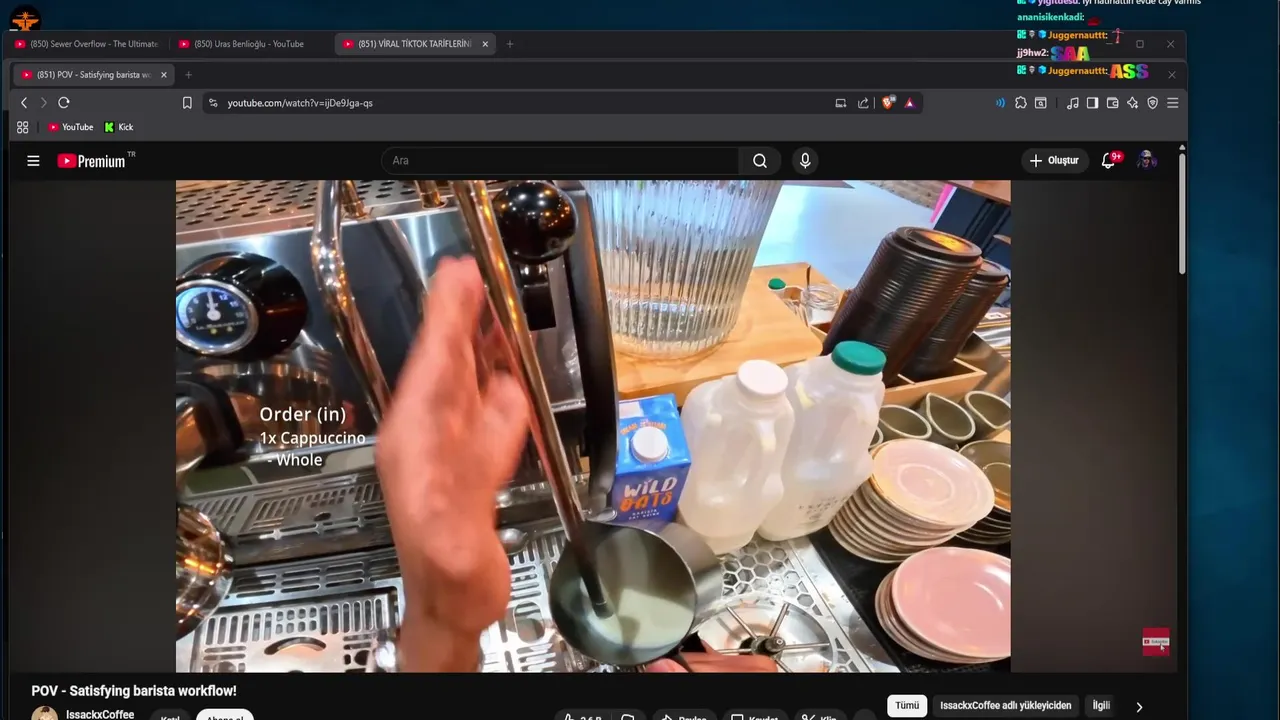Click the IssackxCoffee channel avatar

pyautogui.click(x=44, y=713)
